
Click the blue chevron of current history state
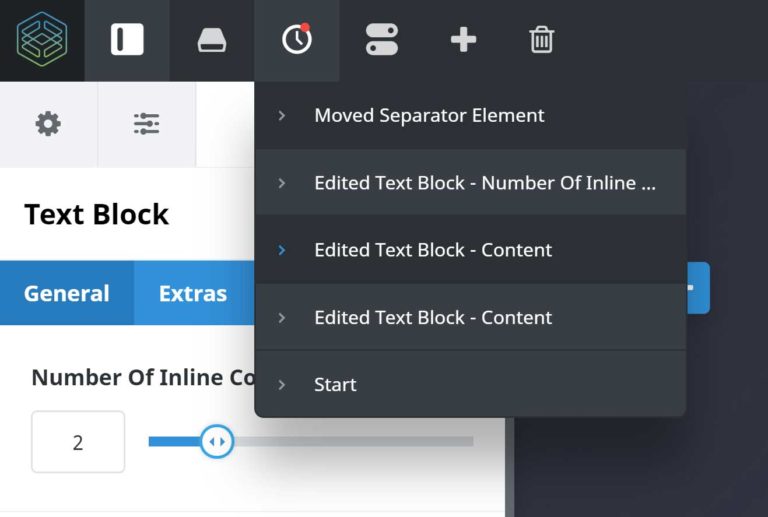[282, 250]
